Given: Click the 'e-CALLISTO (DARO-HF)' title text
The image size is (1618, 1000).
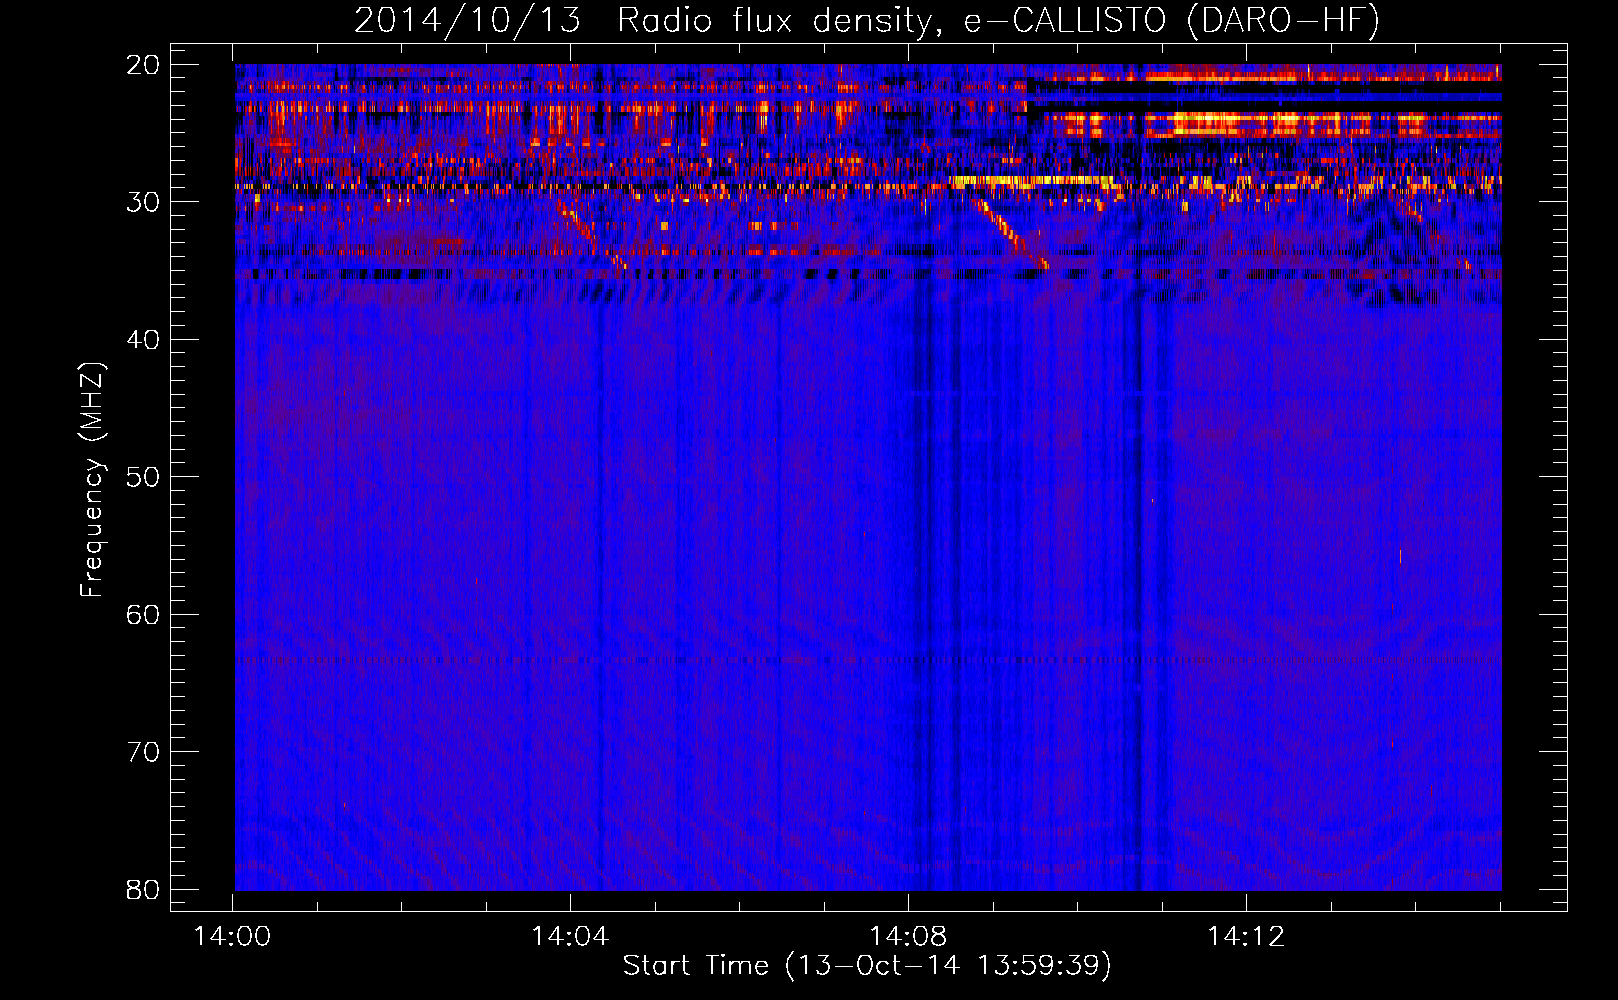Looking at the screenshot, I should tap(1171, 20).
